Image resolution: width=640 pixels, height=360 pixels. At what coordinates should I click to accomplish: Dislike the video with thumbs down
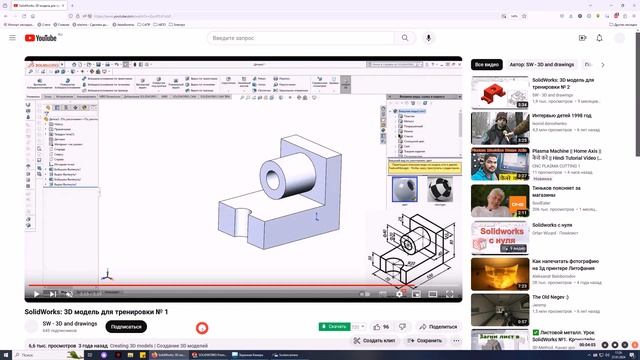pyautogui.click(x=402, y=327)
